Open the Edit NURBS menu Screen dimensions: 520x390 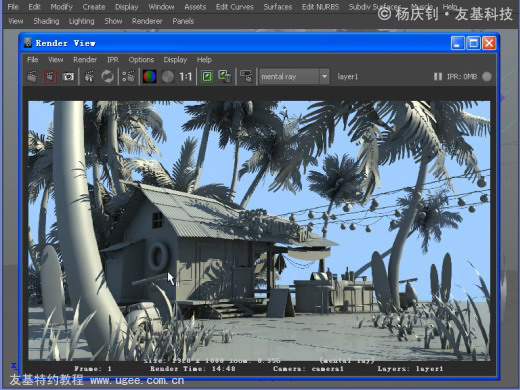320,7
